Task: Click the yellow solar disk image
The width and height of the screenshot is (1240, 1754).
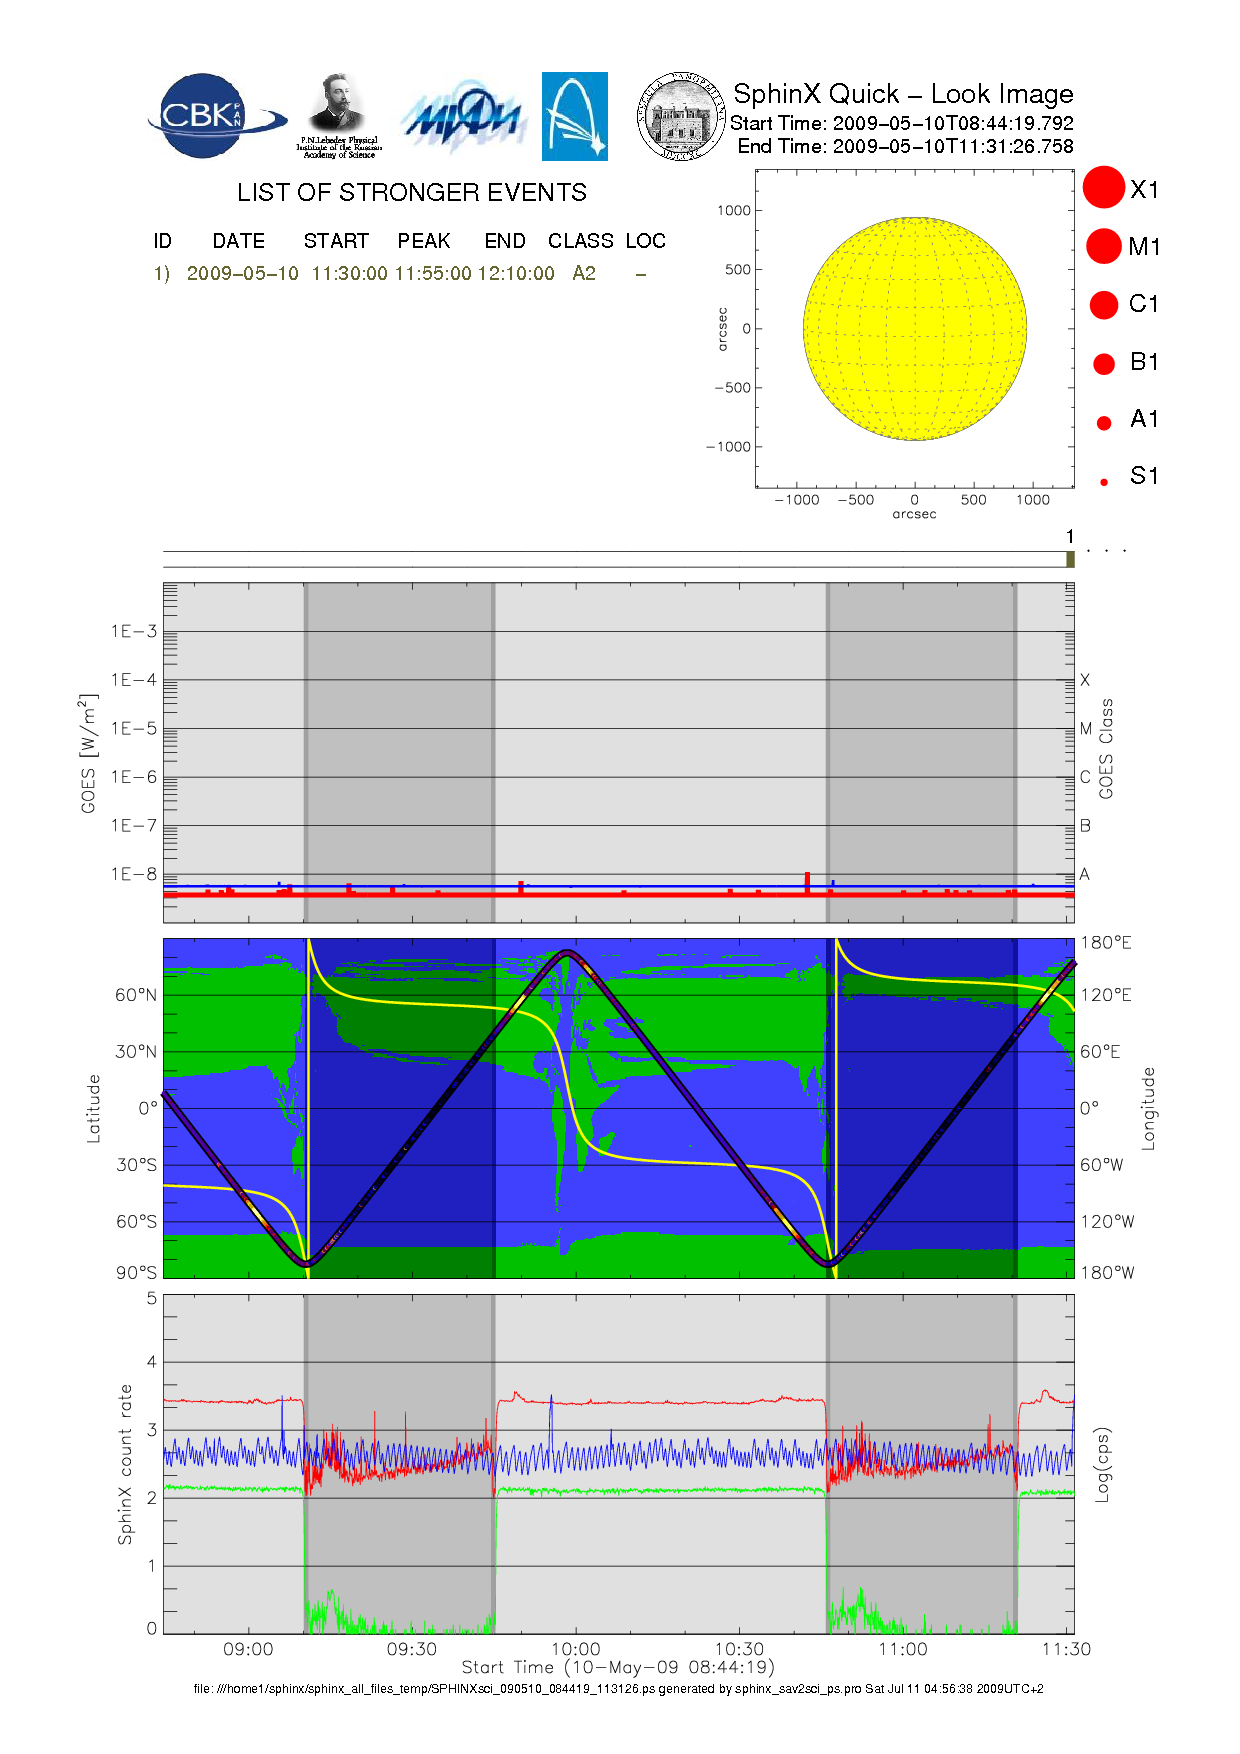Action: click(914, 328)
